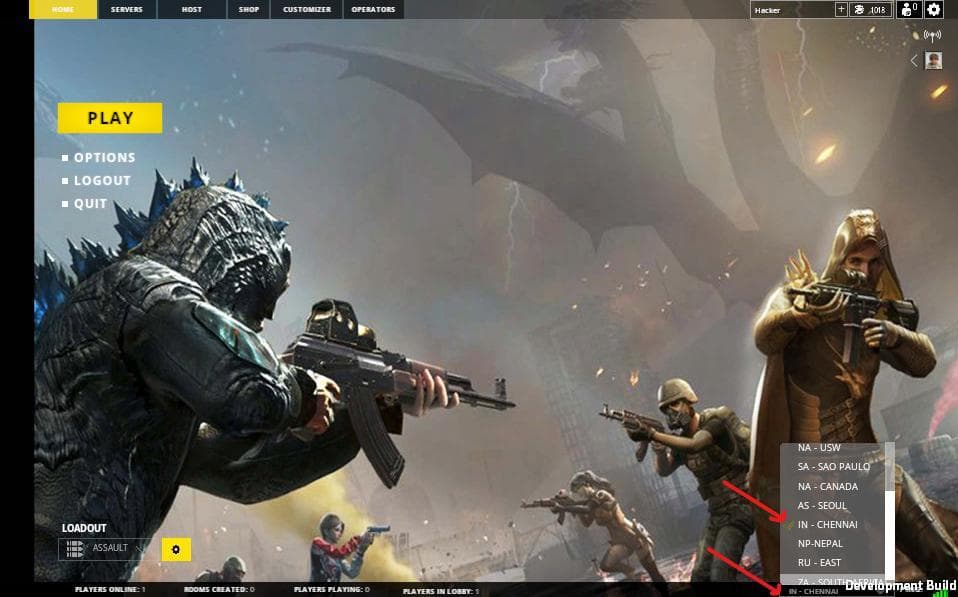The width and height of the screenshot is (958, 597).
Task: Click the bullets icon in loadout selector
Action: pos(75,549)
